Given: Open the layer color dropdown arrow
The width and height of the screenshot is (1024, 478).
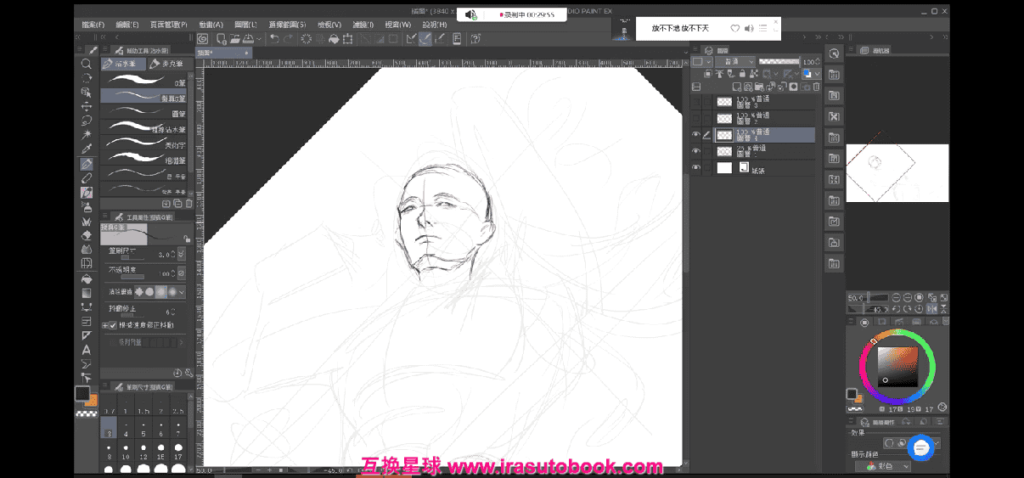Looking at the screenshot, I should (817, 74).
